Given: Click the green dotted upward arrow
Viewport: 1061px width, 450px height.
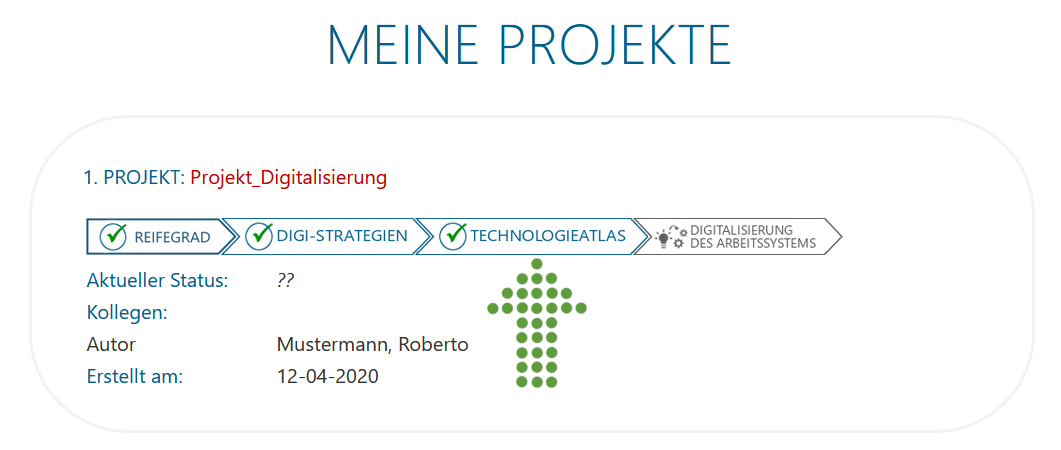Looking at the screenshot, I should (x=537, y=323).
